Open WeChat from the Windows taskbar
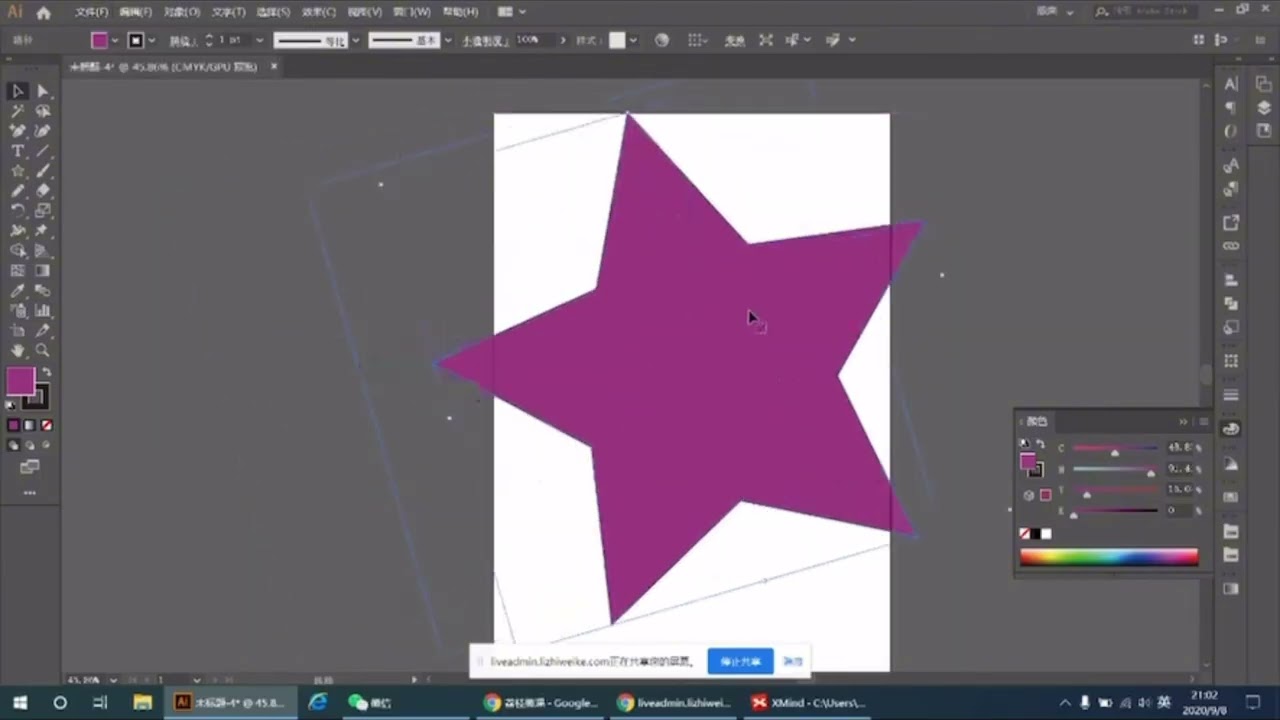The width and height of the screenshot is (1280, 720). [370, 703]
